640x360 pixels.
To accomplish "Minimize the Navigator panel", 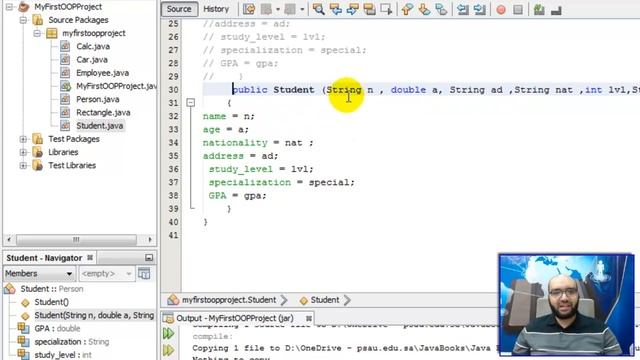I will coord(149,258).
